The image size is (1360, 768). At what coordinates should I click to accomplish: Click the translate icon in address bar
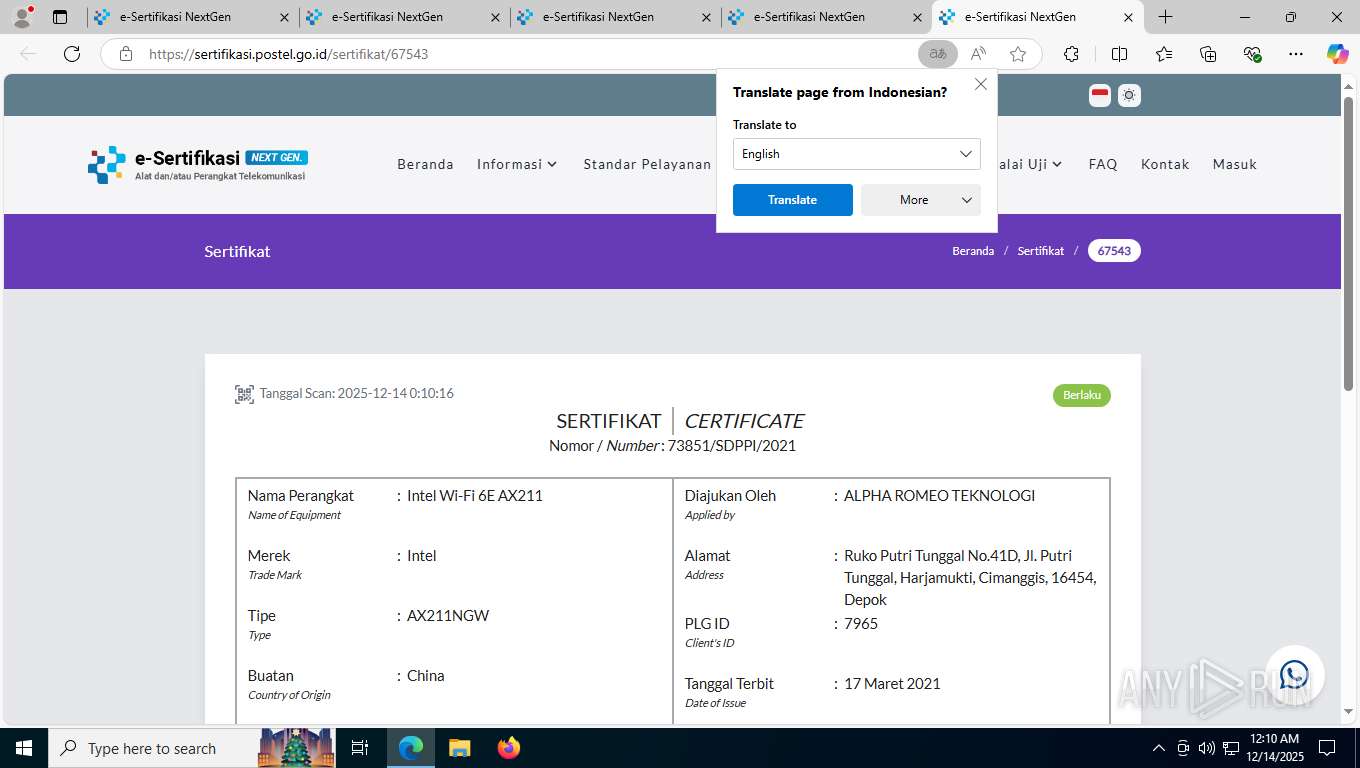pyautogui.click(x=938, y=54)
